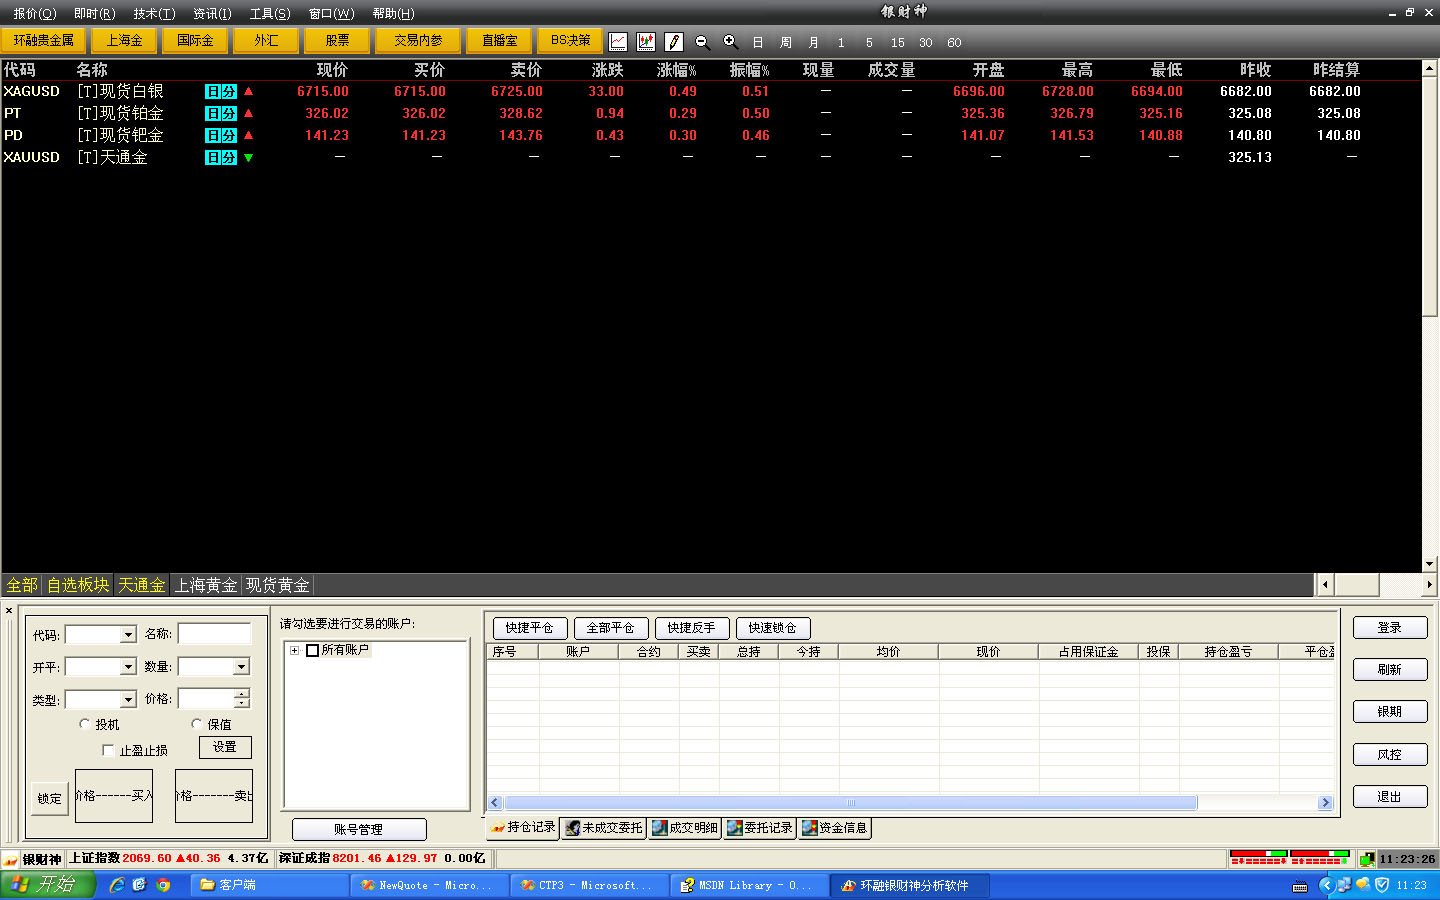Click the 全部平仓 button

[610, 628]
